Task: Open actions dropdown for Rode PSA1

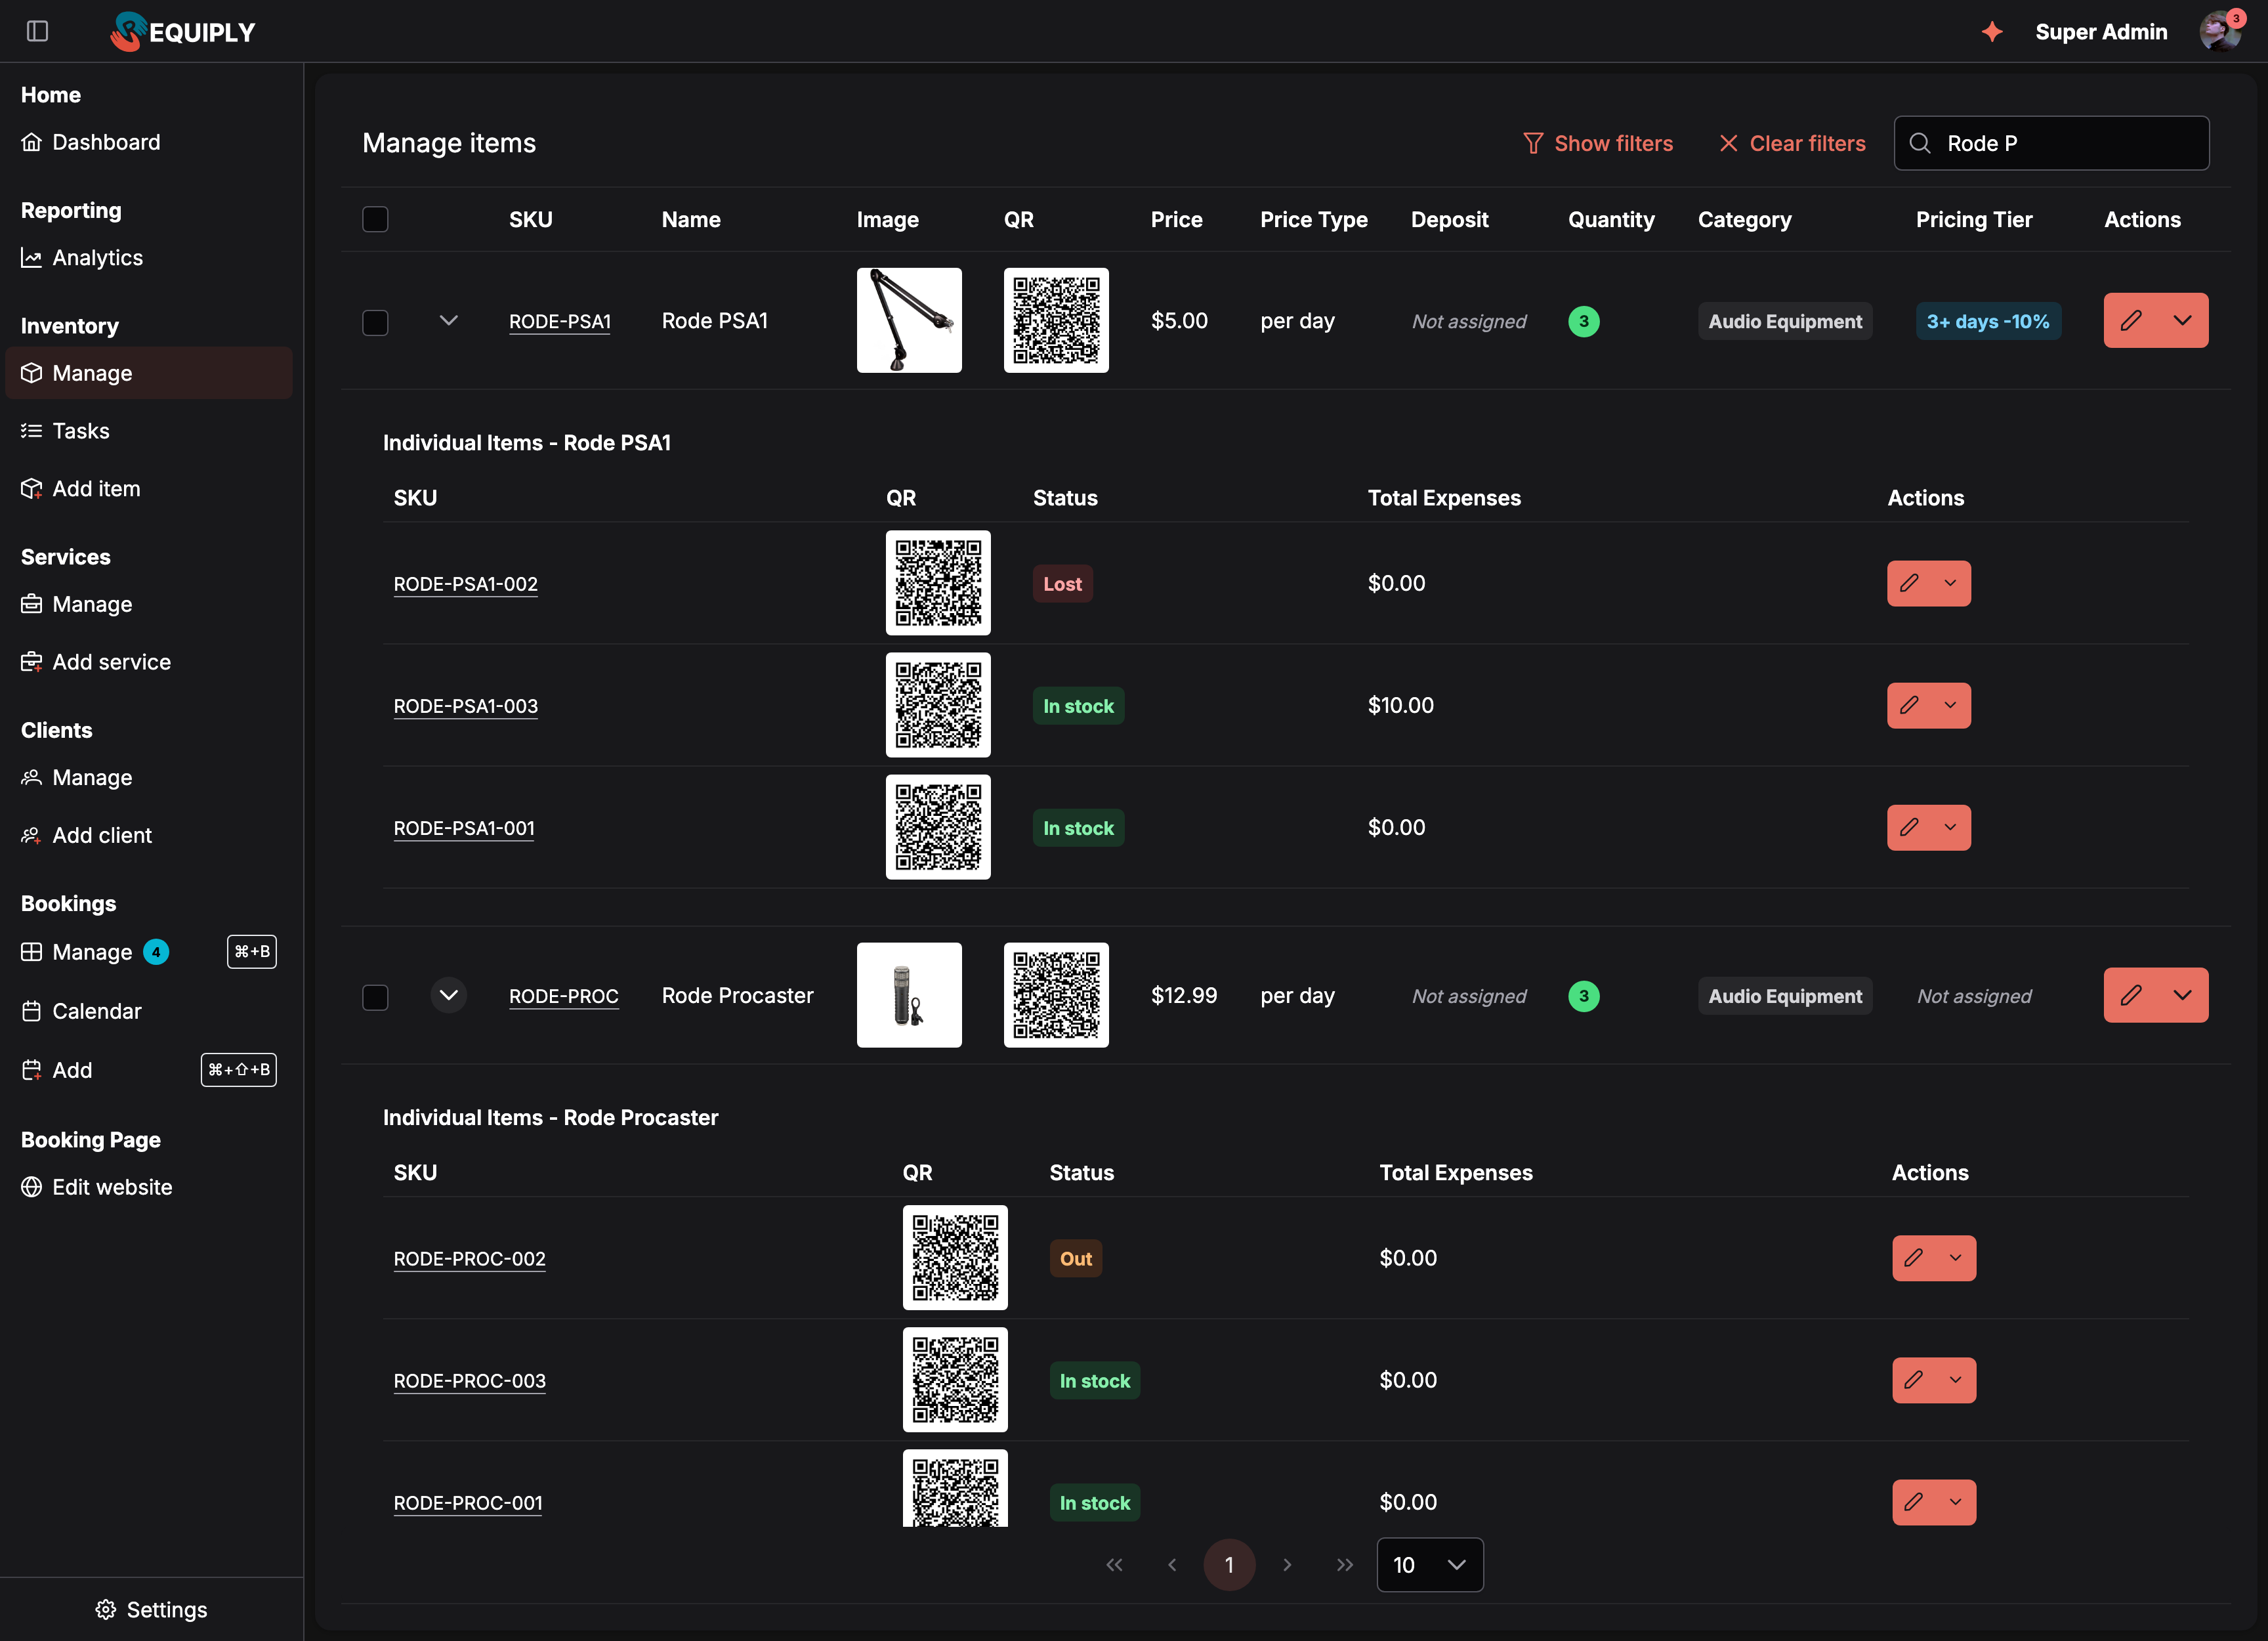Action: pyautogui.click(x=2183, y=320)
